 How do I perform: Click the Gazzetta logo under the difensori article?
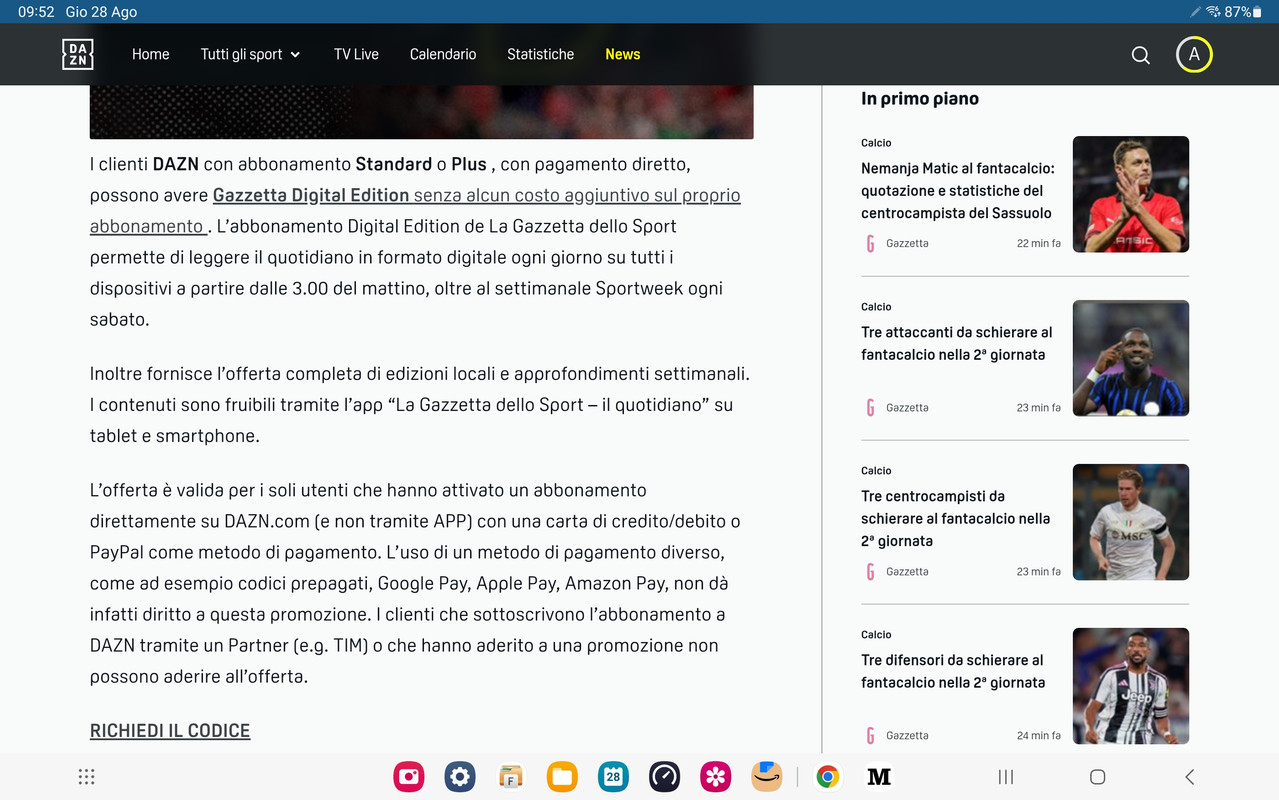pyautogui.click(x=870, y=735)
